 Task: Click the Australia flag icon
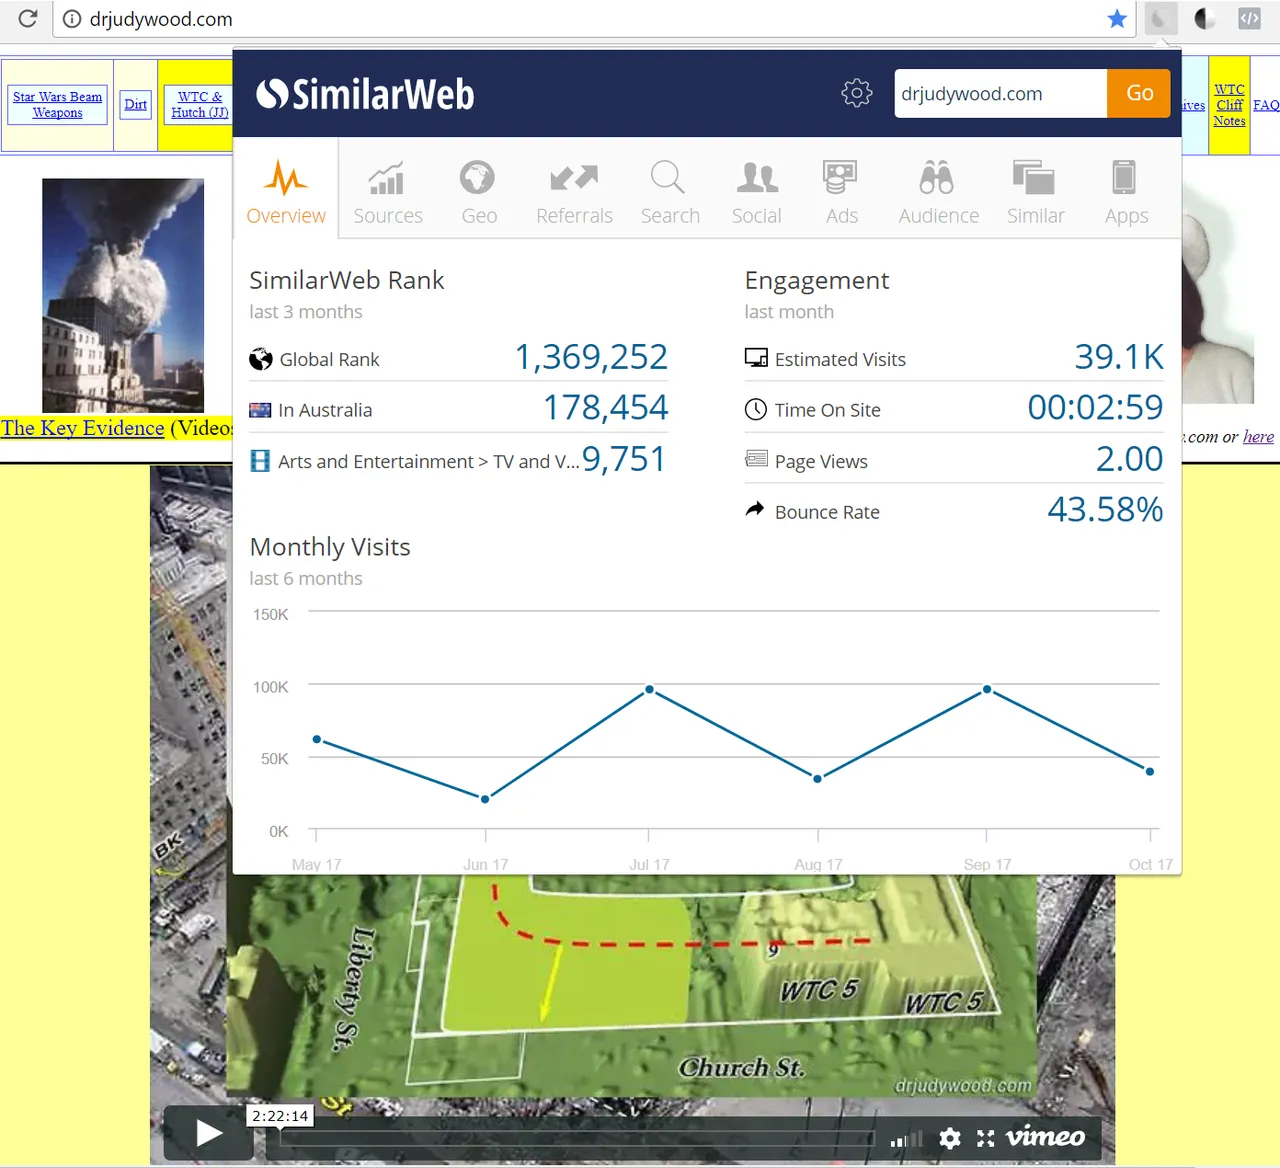(260, 410)
